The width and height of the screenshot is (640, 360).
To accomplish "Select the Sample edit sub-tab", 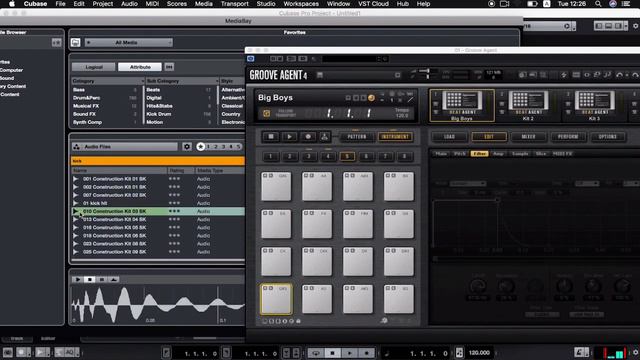I will pos(520,154).
